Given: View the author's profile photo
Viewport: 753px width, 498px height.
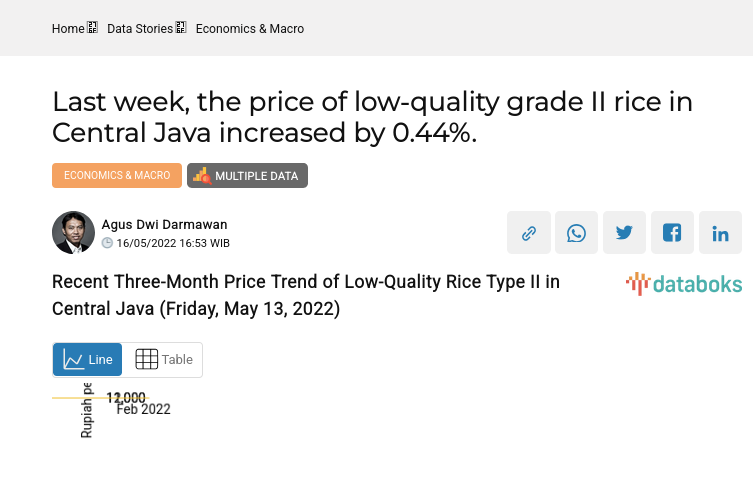Looking at the screenshot, I should click(x=73, y=233).
